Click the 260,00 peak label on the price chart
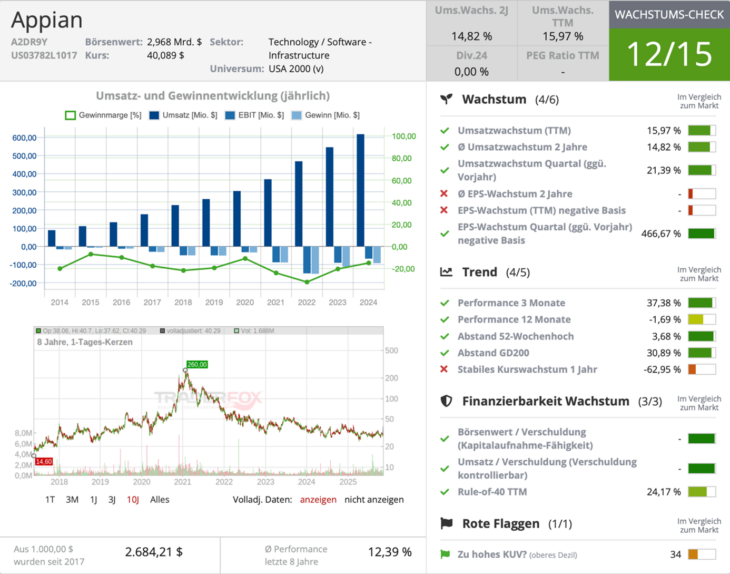The image size is (730, 574). pyautogui.click(x=196, y=365)
